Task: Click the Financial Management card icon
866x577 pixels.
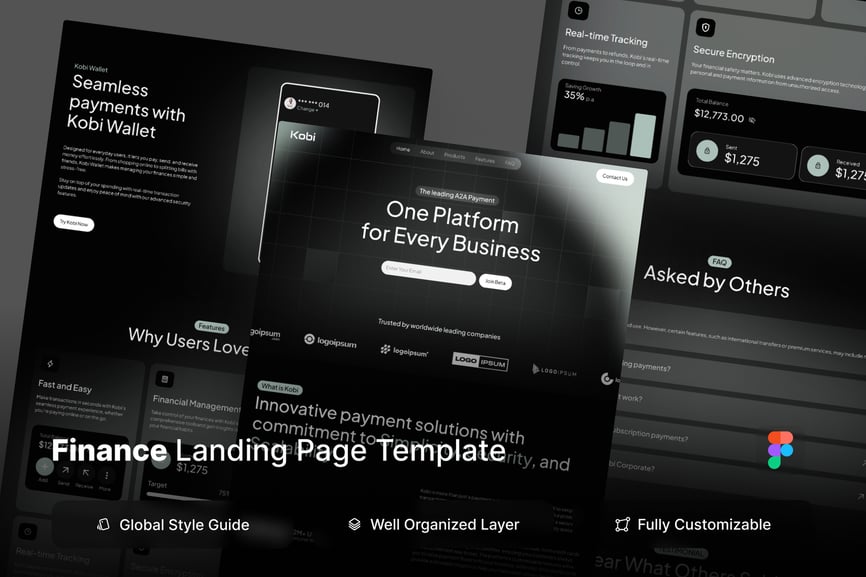Action: [164, 379]
